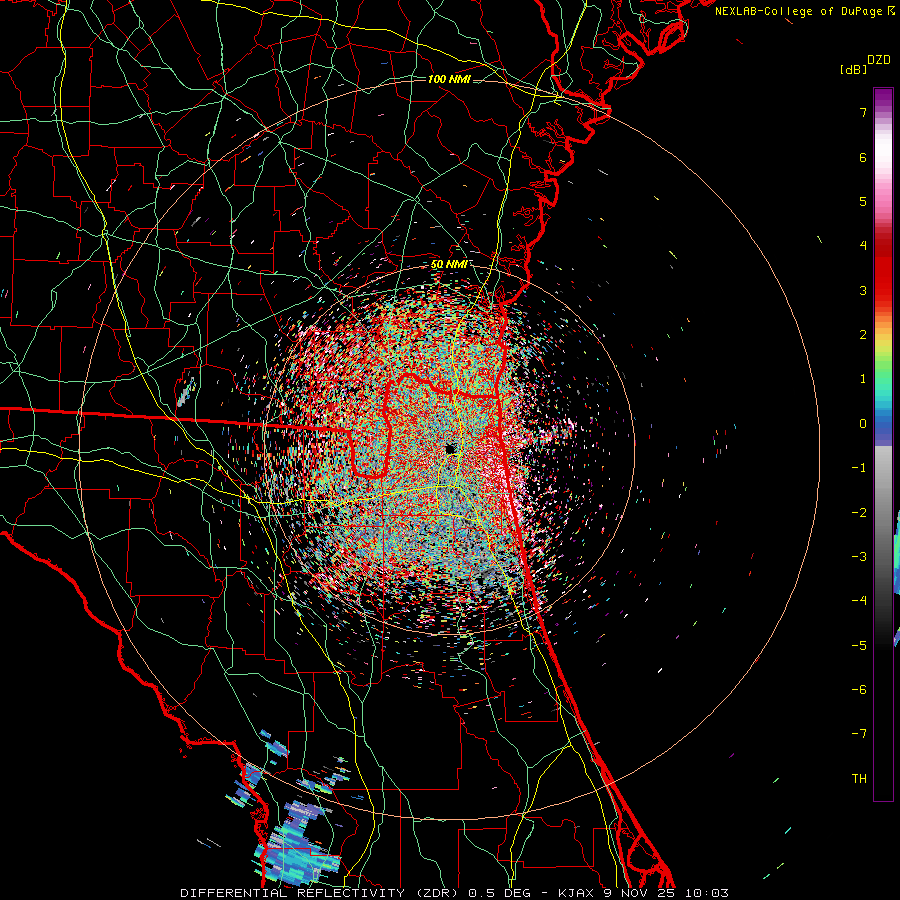Select the "-7" value on the color scale

coord(859,734)
